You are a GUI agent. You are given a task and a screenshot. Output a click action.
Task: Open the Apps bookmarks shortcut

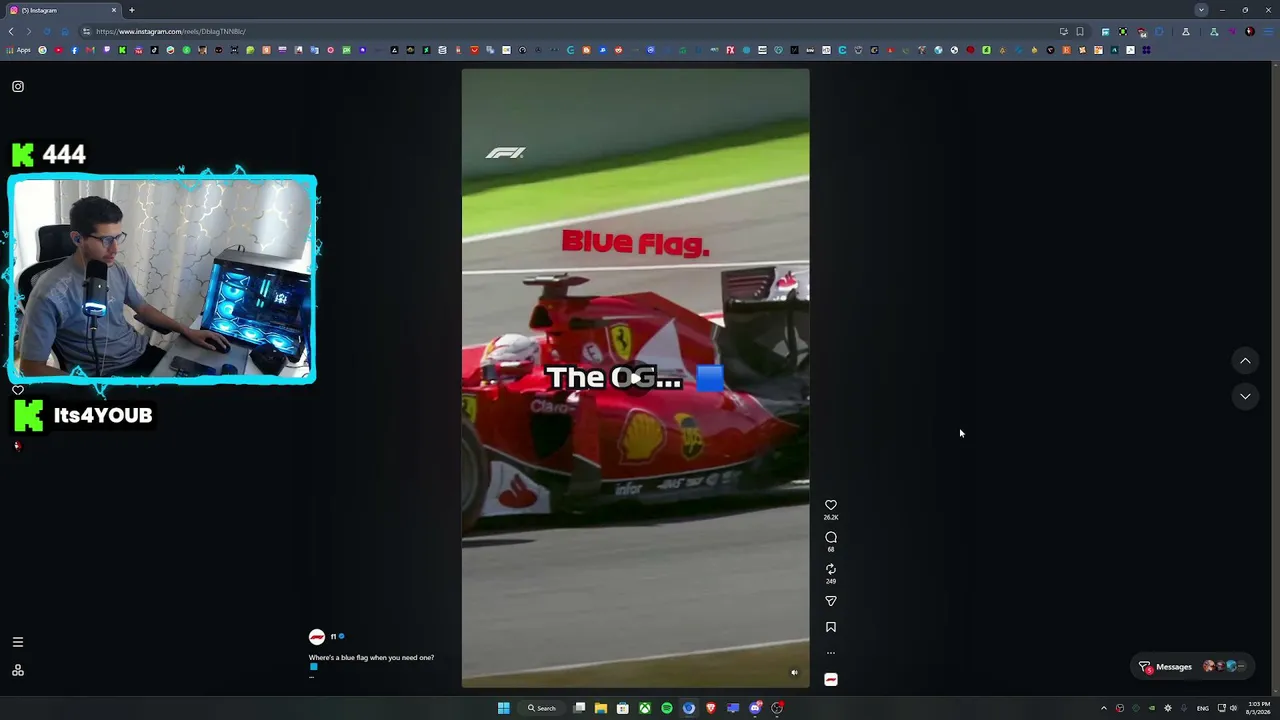pyautogui.click(x=20, y=50)
